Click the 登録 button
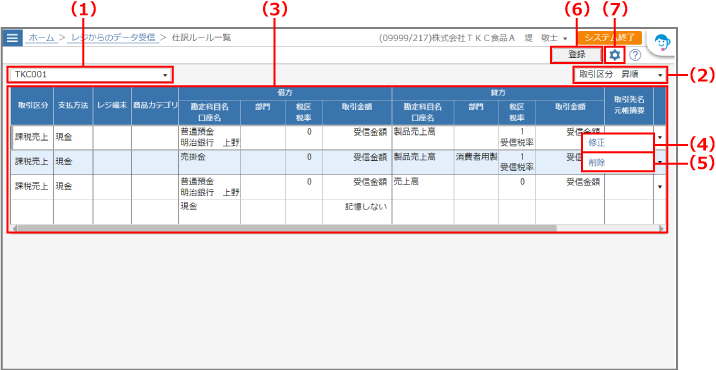Image resolution: width=716 pixels, height=370 pixels. (x=577, y=55)
